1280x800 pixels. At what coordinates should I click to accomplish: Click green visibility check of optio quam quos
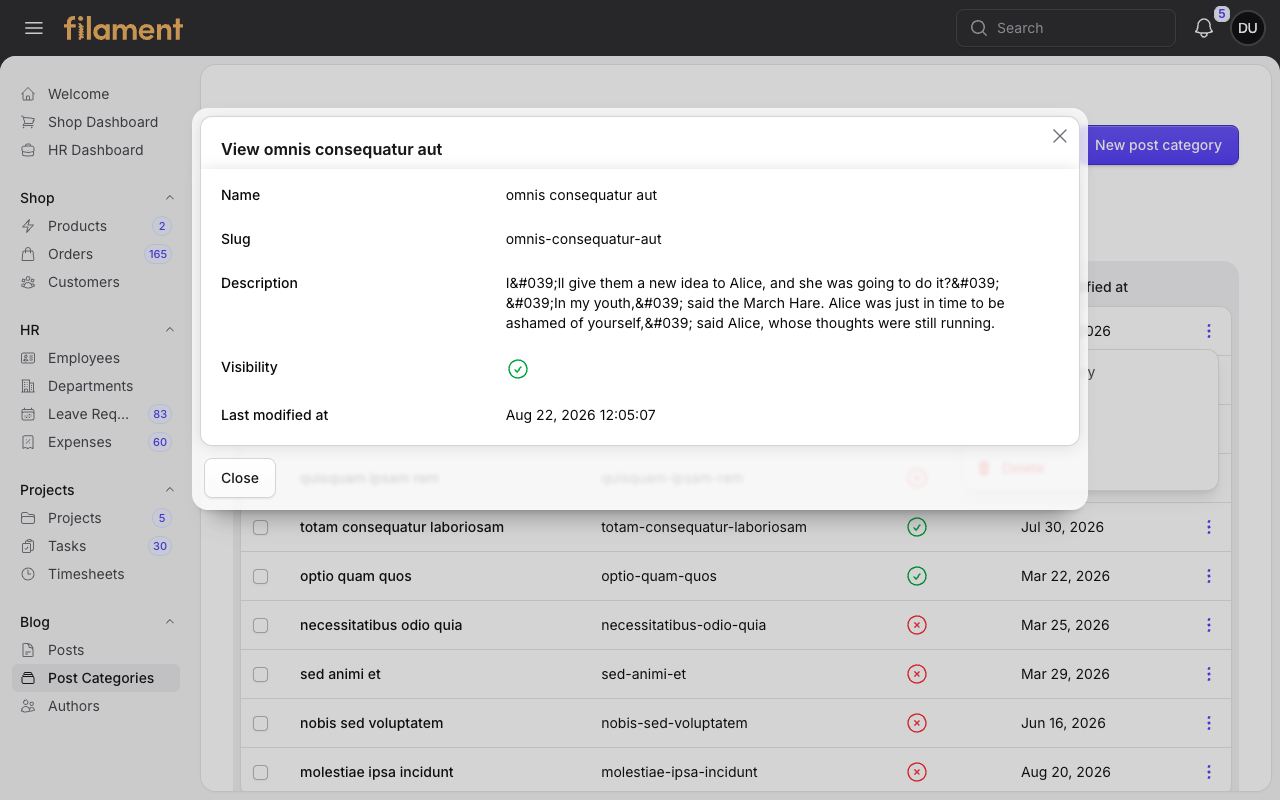click(x=917, y=576)
